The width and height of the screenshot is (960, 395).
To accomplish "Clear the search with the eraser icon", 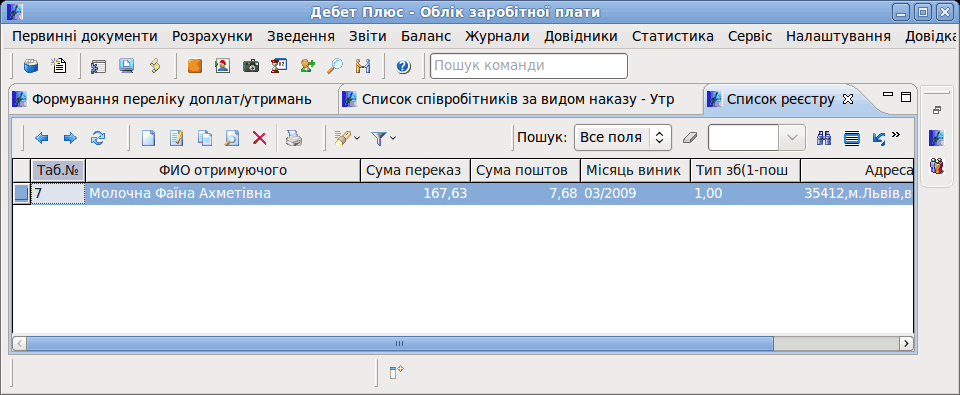I will 690,138.
